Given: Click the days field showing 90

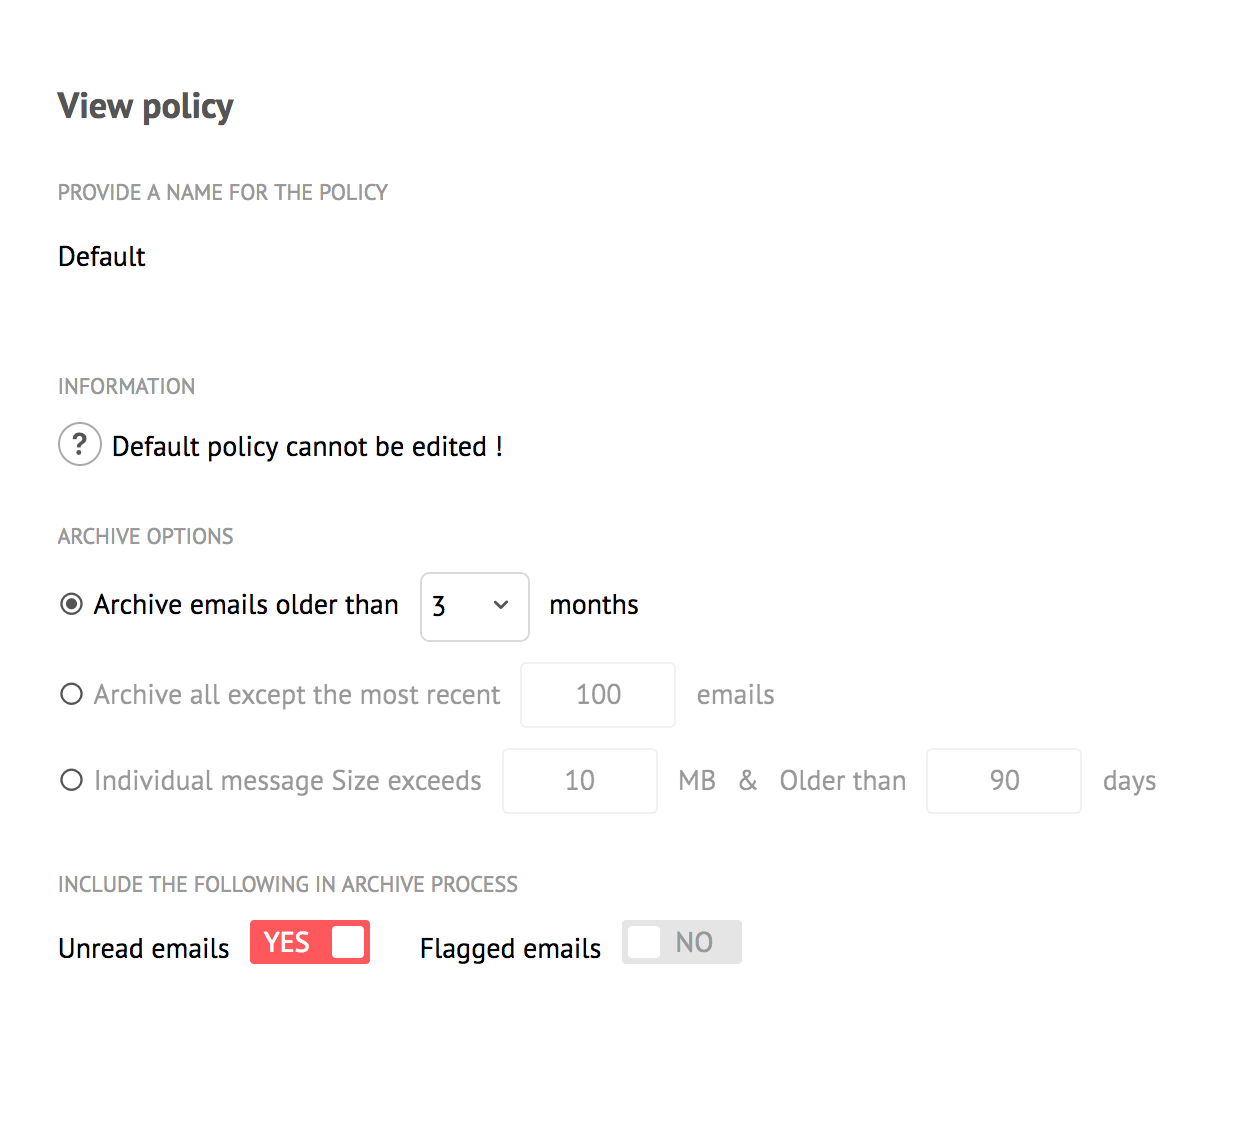Looking at the screenshot, I should point(1004,781).
